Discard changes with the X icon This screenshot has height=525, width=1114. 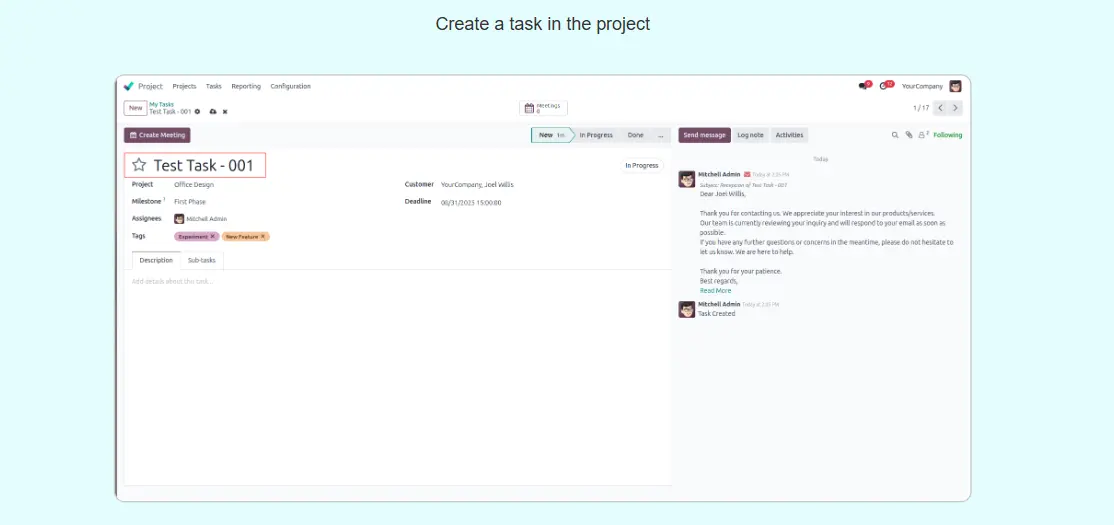(x=225, y=111)
